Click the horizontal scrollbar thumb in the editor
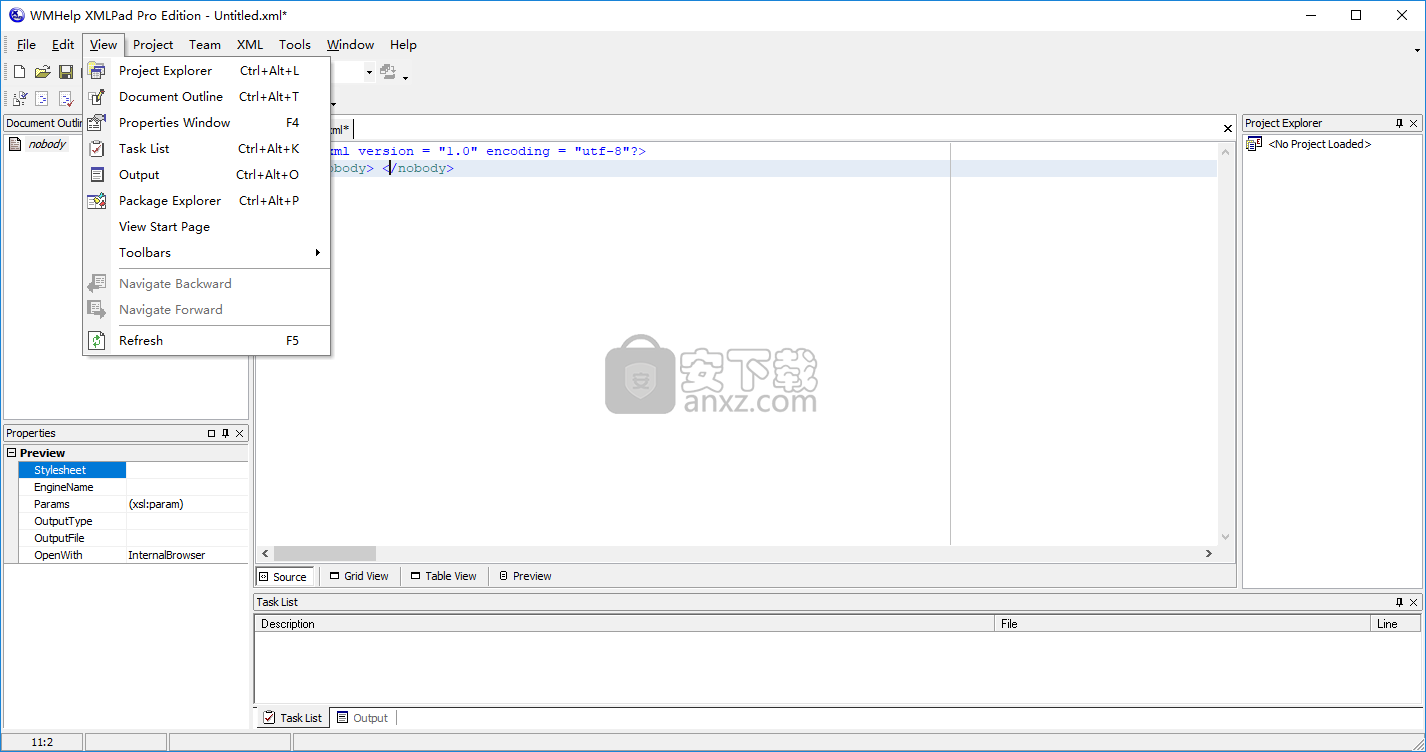 click(325, 553)
